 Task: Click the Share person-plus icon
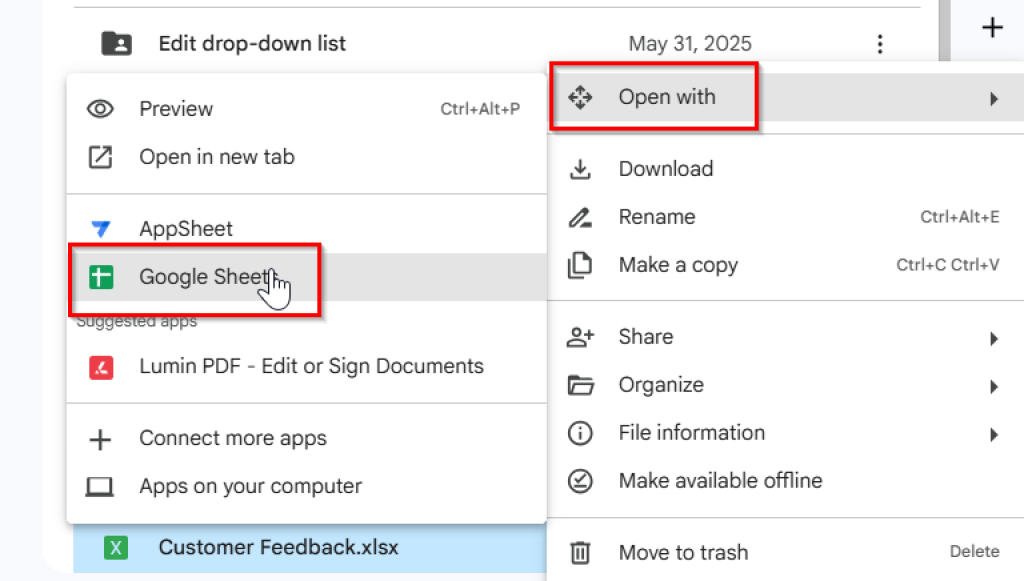[581, 337]
